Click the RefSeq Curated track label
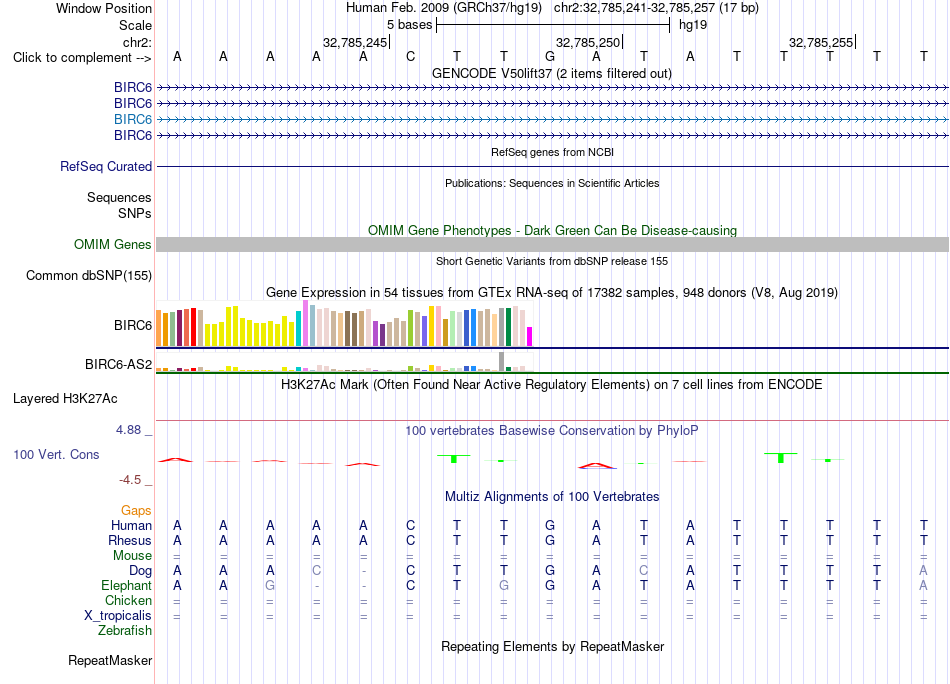 pos(106,166)
